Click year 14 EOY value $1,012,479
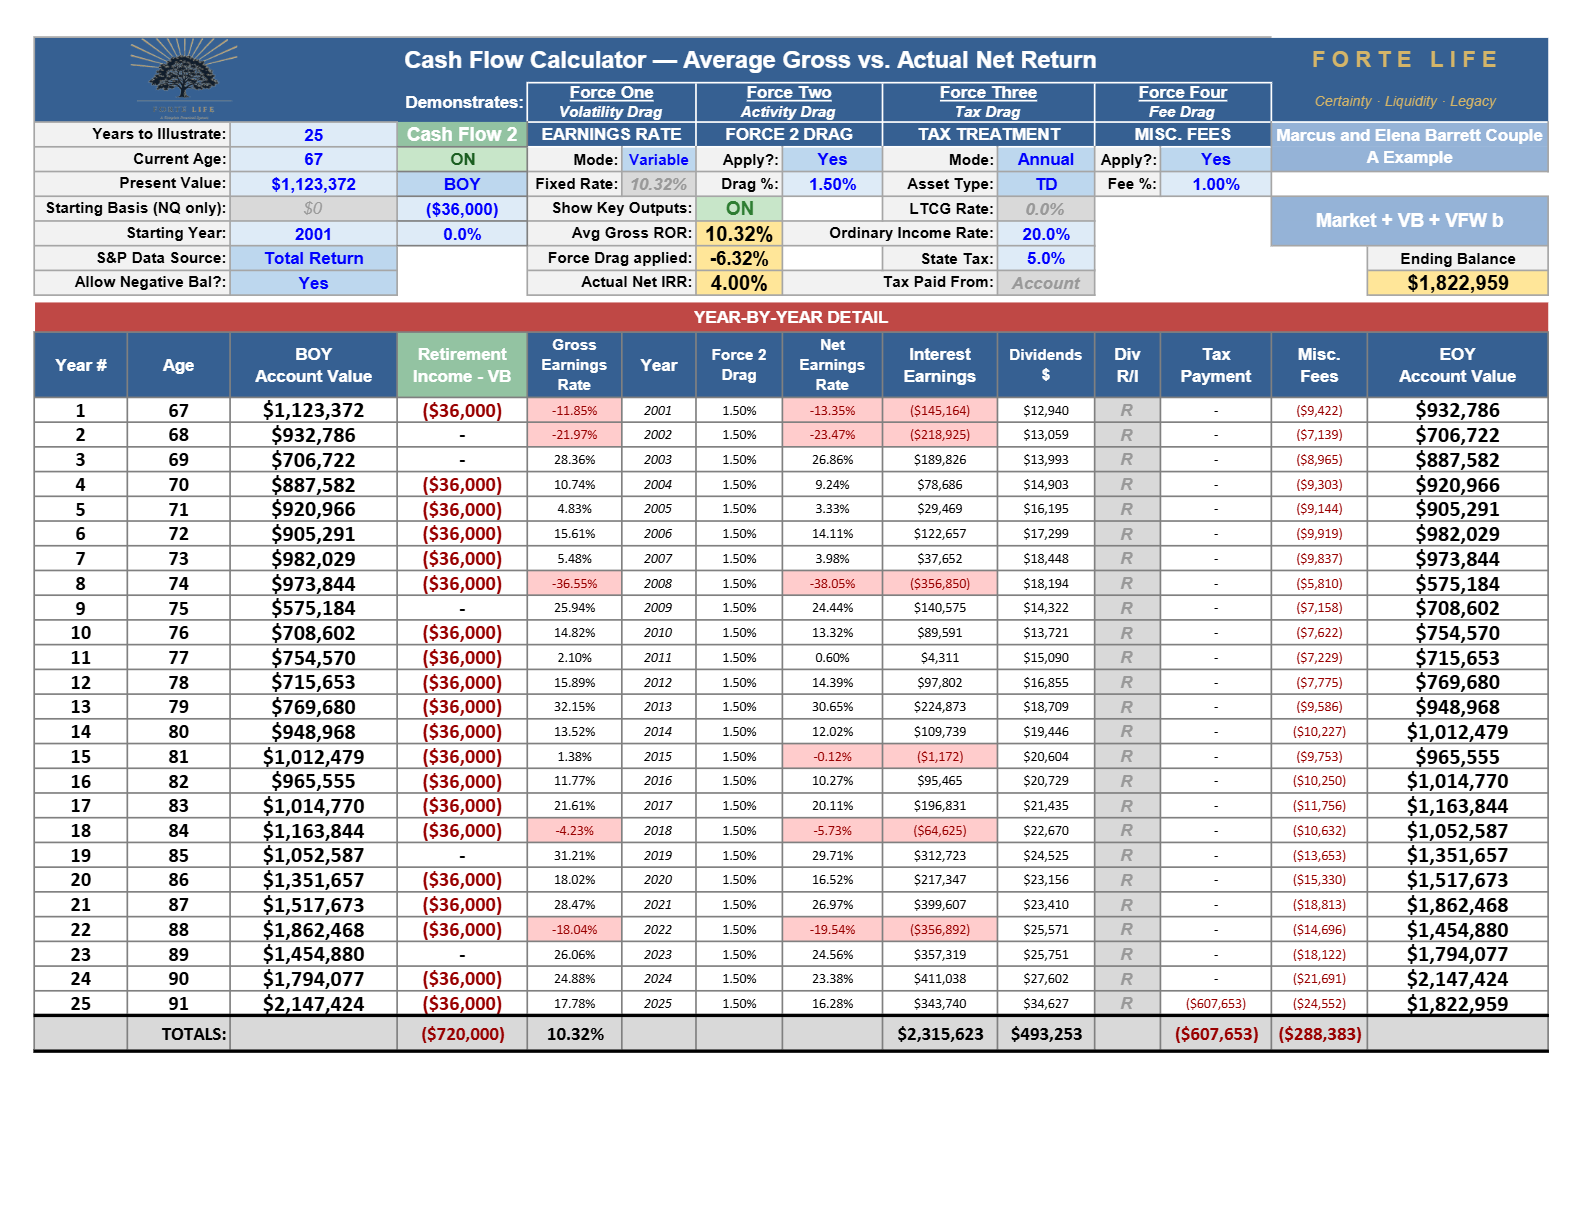 coord(1457,732)
